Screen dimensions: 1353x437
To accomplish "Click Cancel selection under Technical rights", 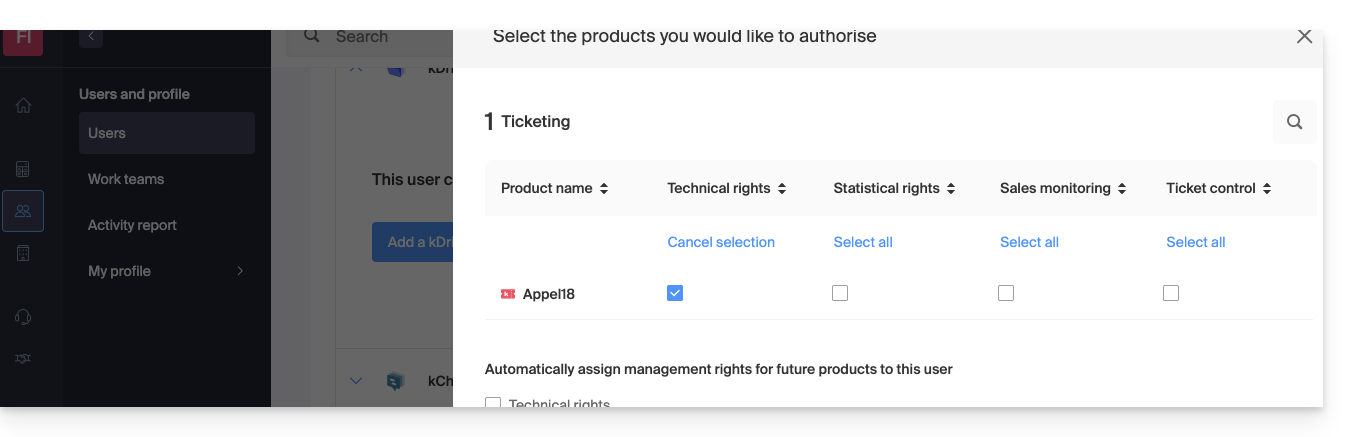I will (x=721, y=242).
